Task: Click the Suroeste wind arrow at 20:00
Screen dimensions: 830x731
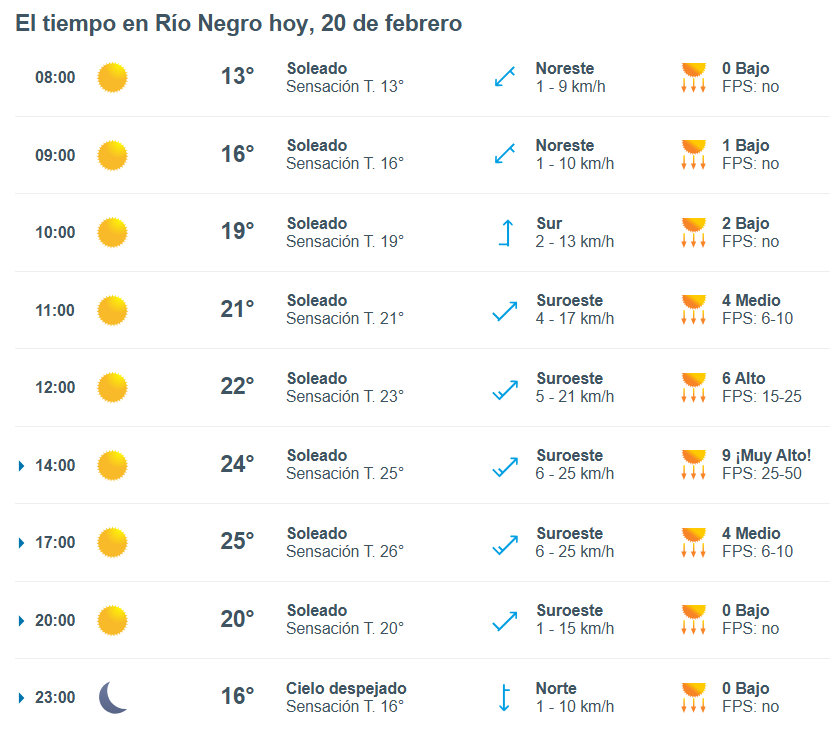Action: (x=504, y=620)
